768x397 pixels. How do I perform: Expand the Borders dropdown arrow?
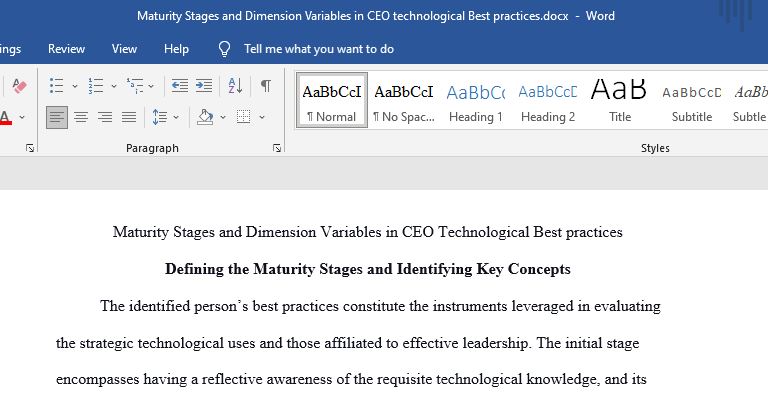pyautogui.click(x=262, y=117)
